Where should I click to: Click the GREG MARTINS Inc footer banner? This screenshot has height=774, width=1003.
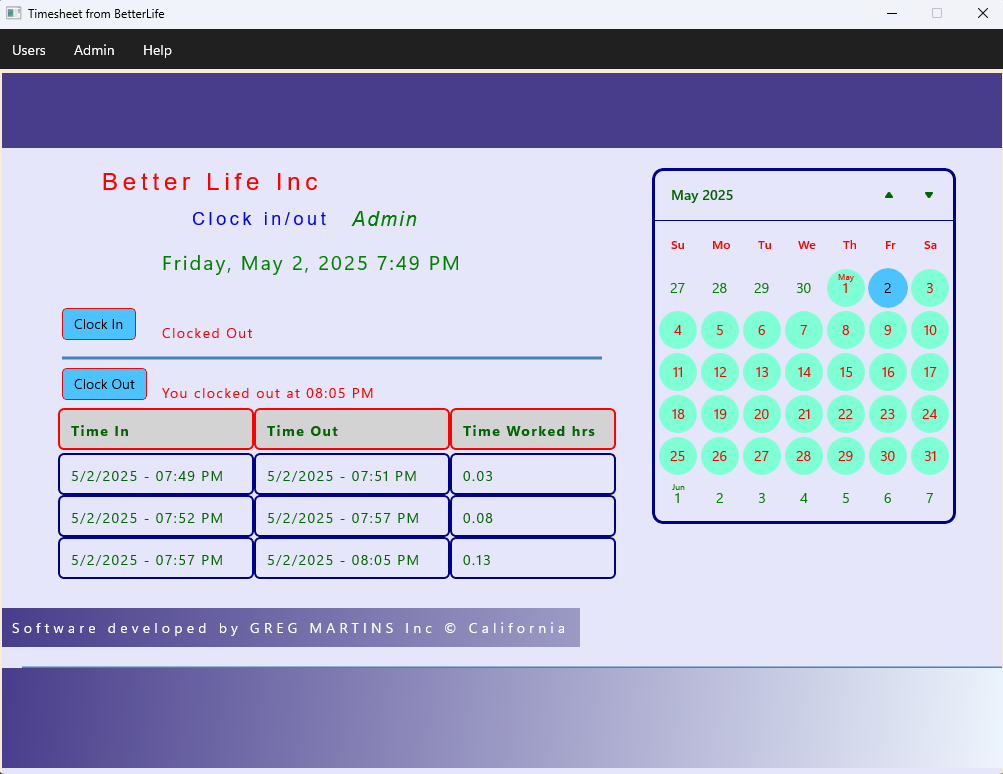pos(290,627)
